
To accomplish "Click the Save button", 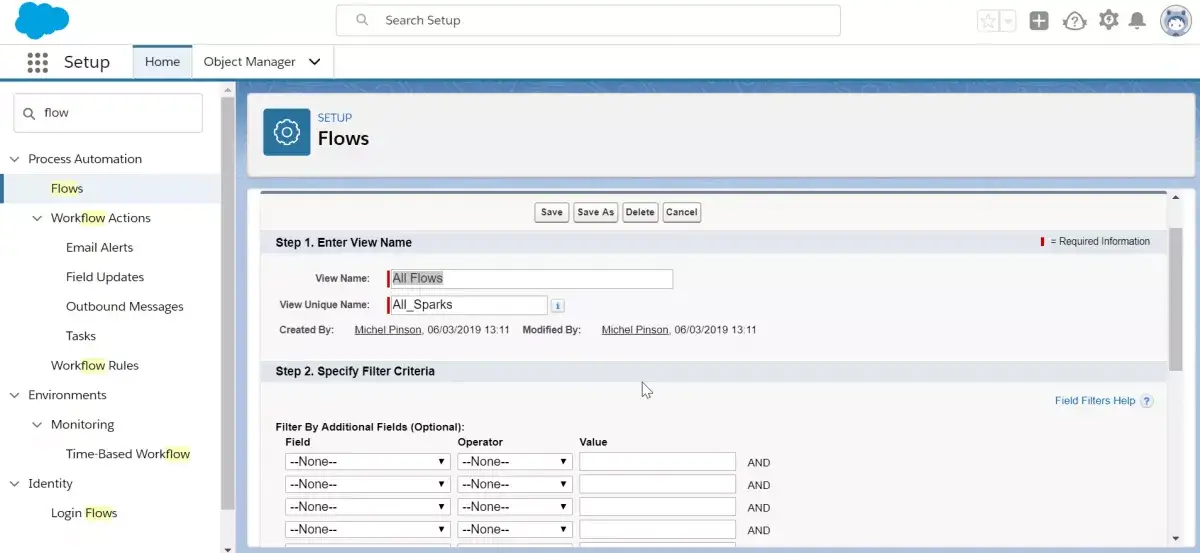I will (552, 212).
